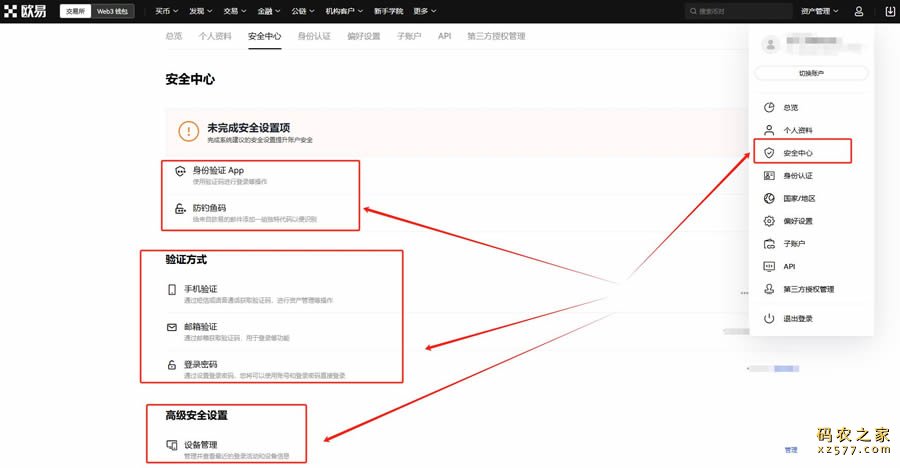Click the 防钓鱼码 lock icon
The image size is (900, 468).
[x=180, y=208]
